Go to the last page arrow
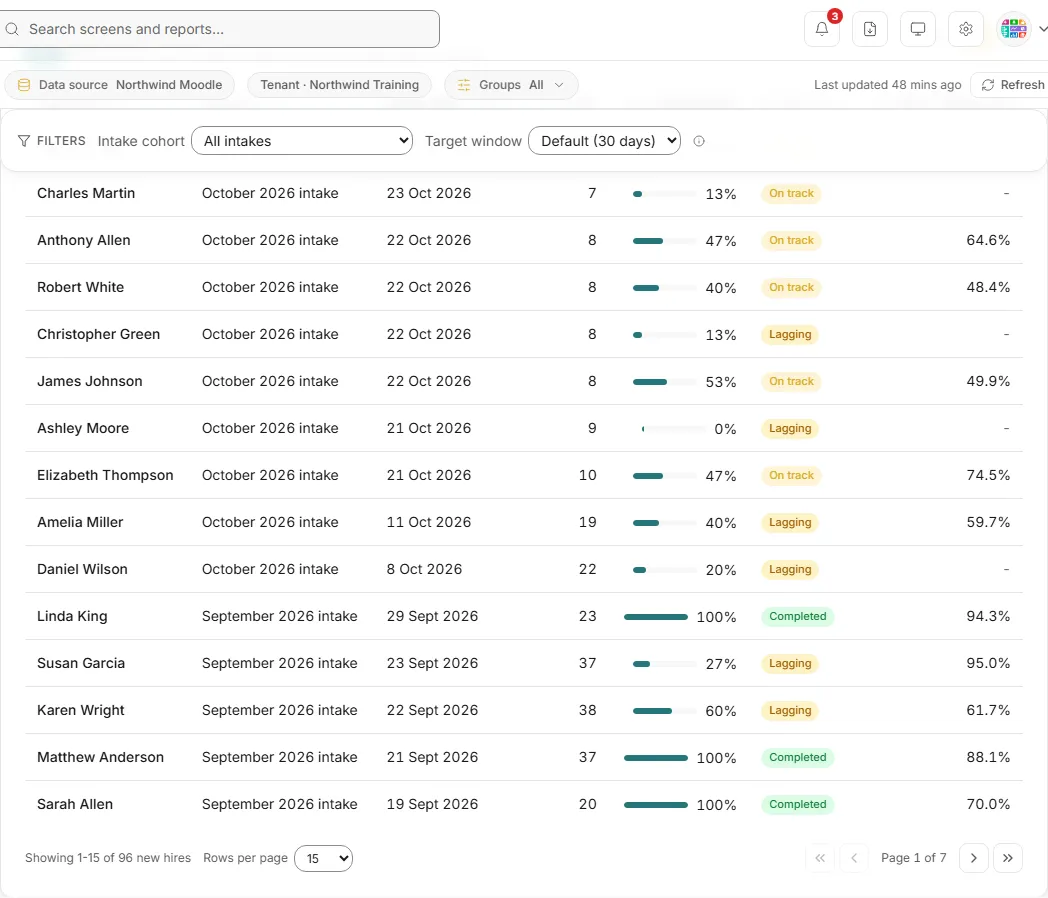Screen dimensions: 1048x898 point(1008,858)
